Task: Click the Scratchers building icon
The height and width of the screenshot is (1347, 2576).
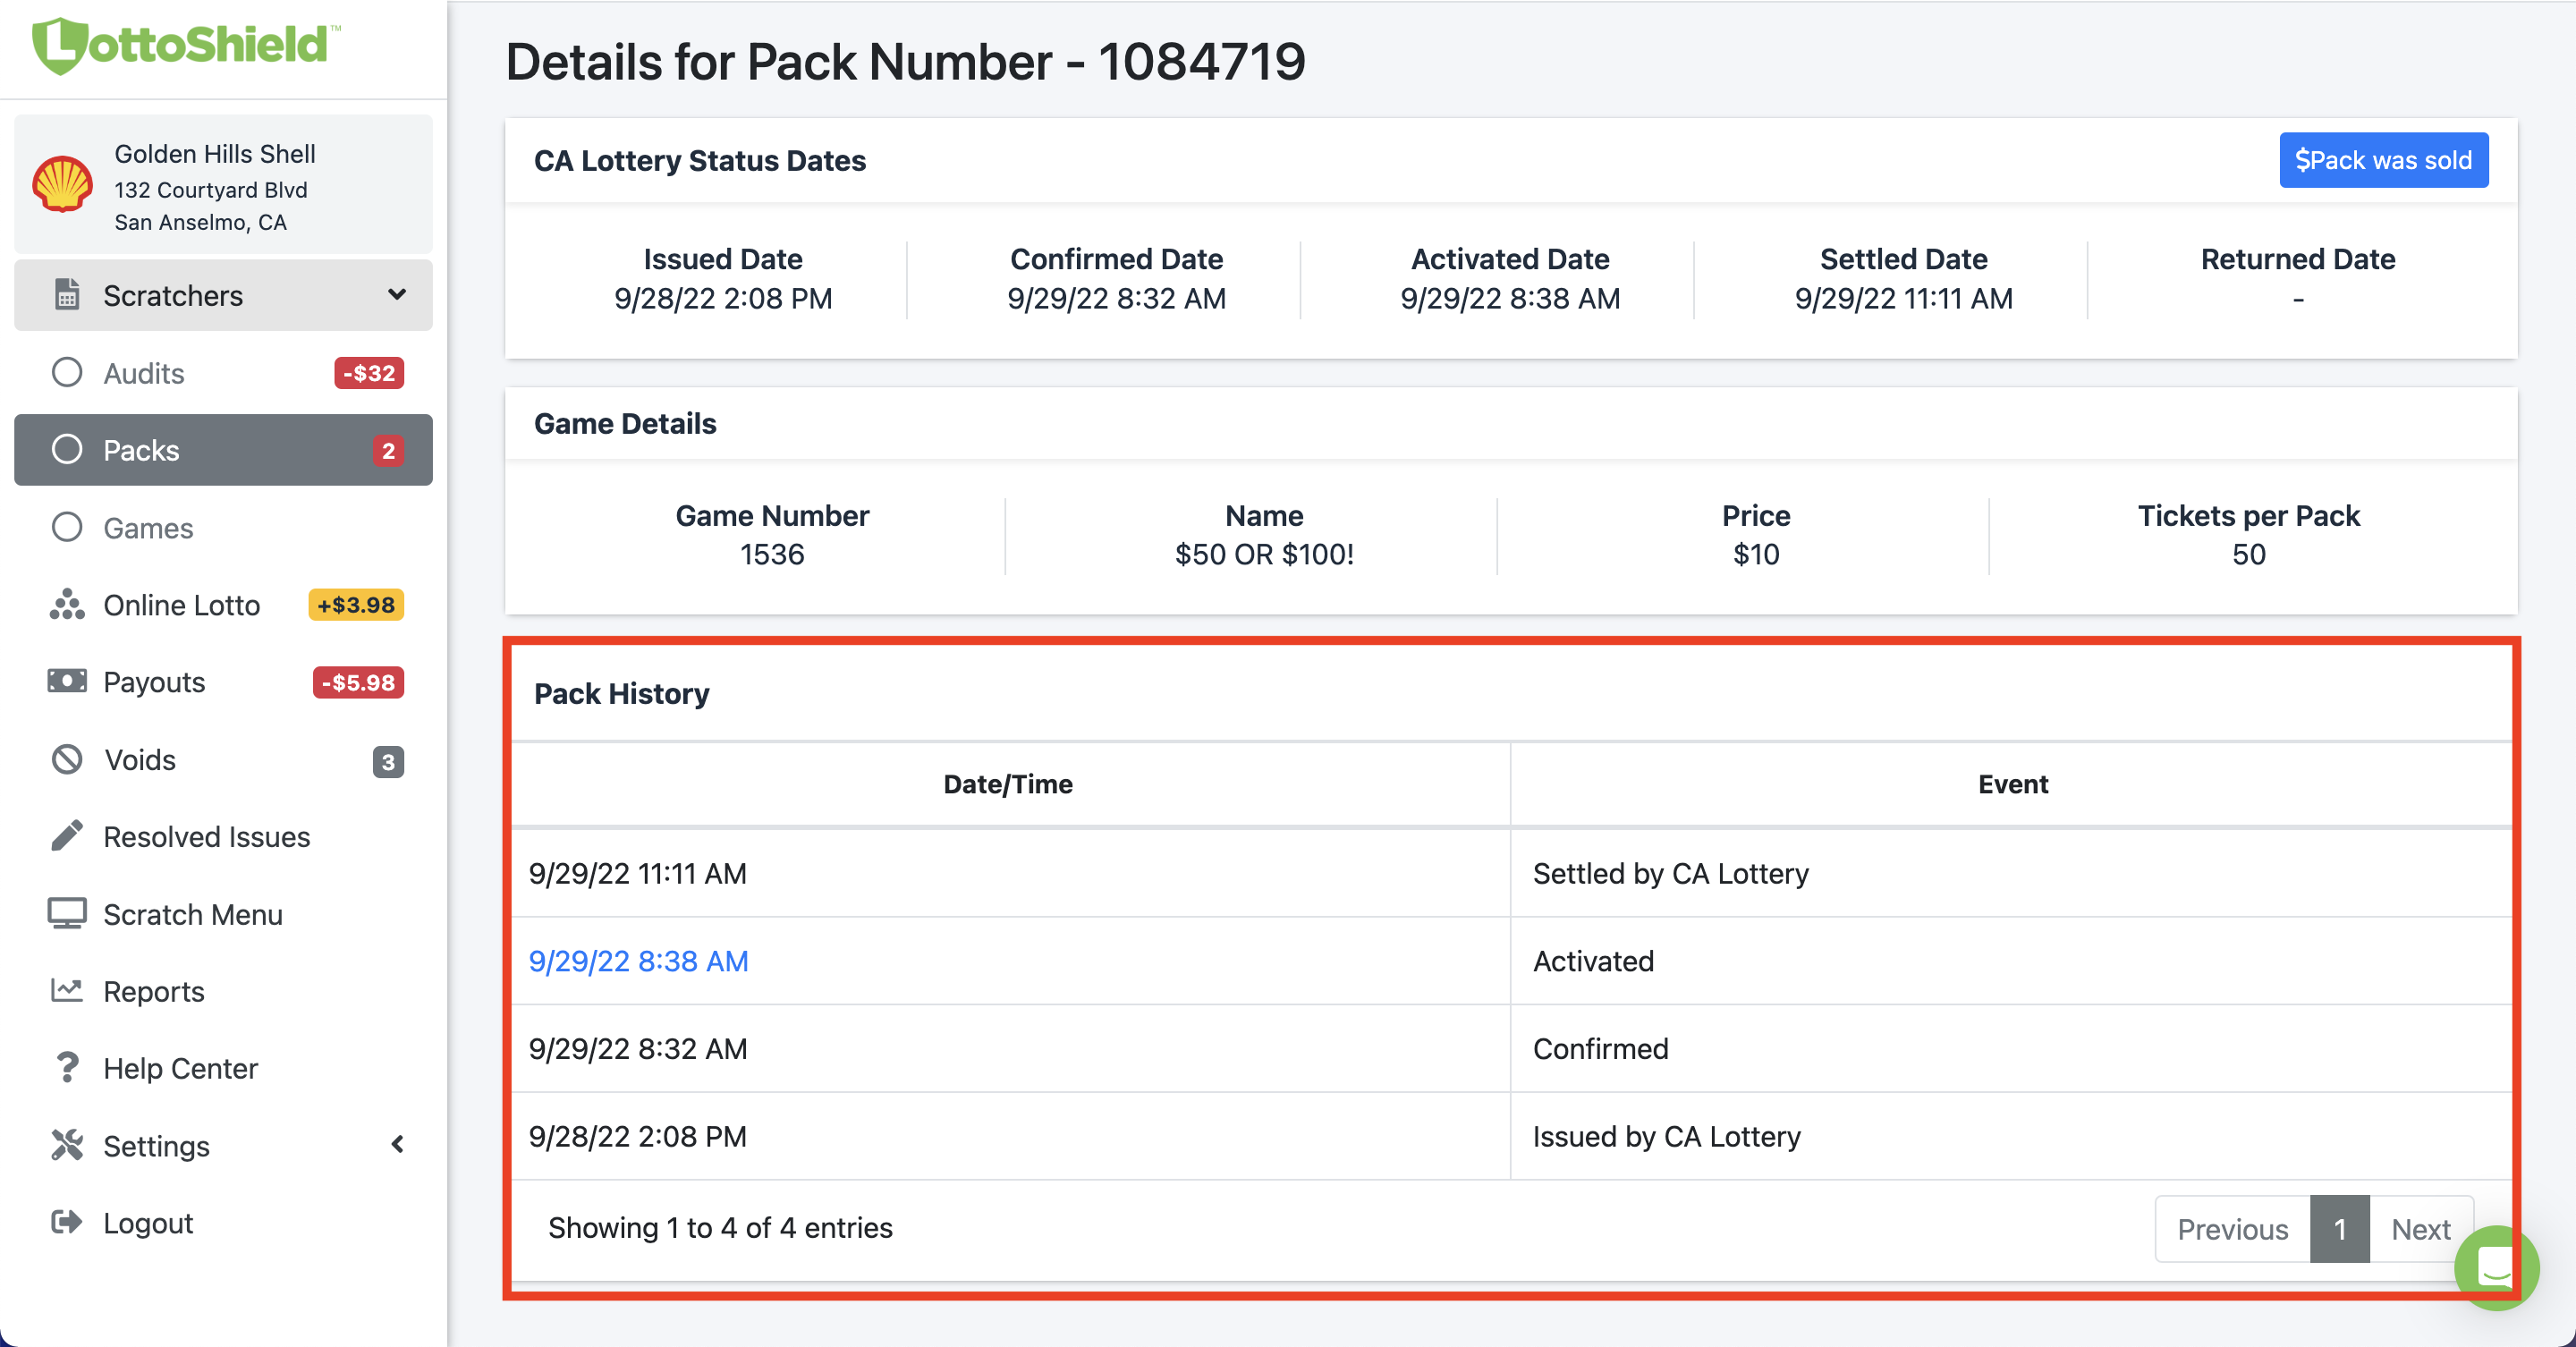Action: point(67,295)
